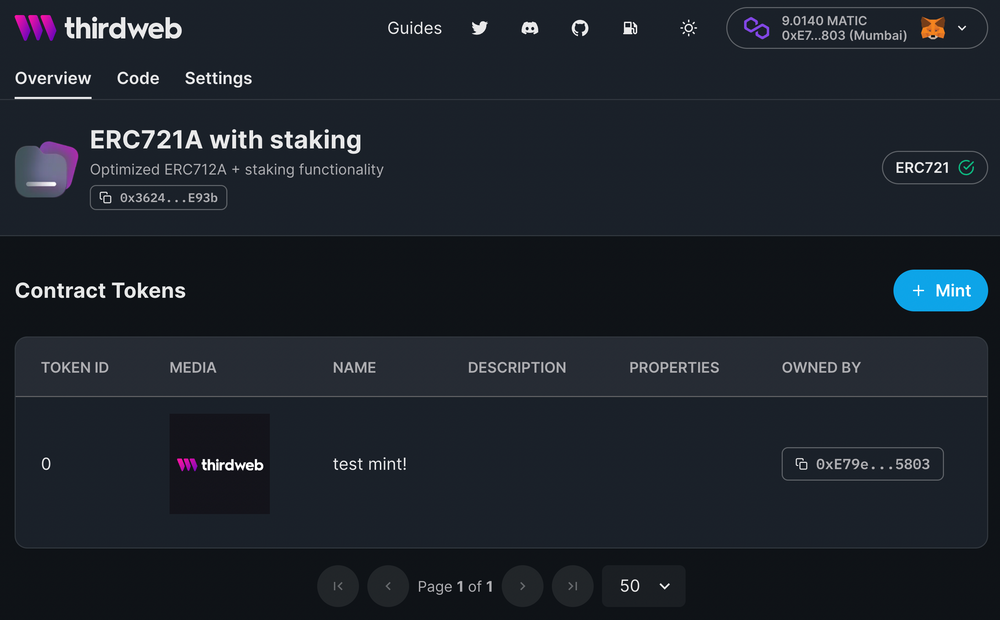
Task: Open the connected wallet dropdown
Action: (x=856, y=28)
